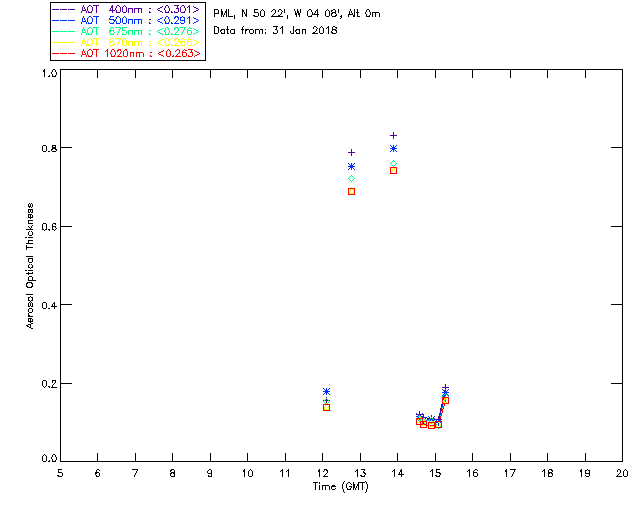
Task: Click the blue asterisk marker near 0.75
Action: point(351,167)
